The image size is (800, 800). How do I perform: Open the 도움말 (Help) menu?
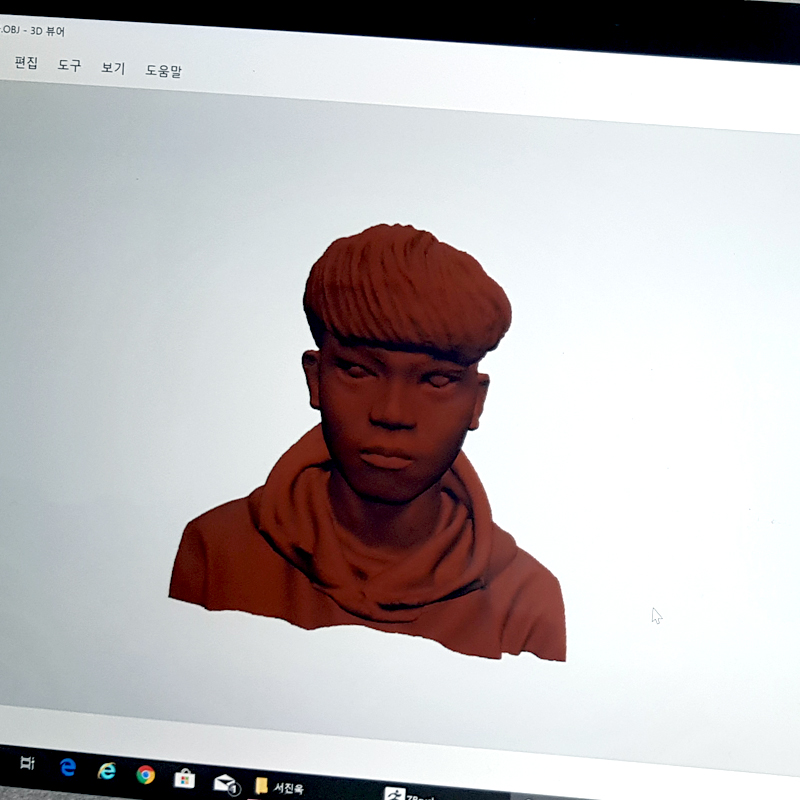pos(163,71)
